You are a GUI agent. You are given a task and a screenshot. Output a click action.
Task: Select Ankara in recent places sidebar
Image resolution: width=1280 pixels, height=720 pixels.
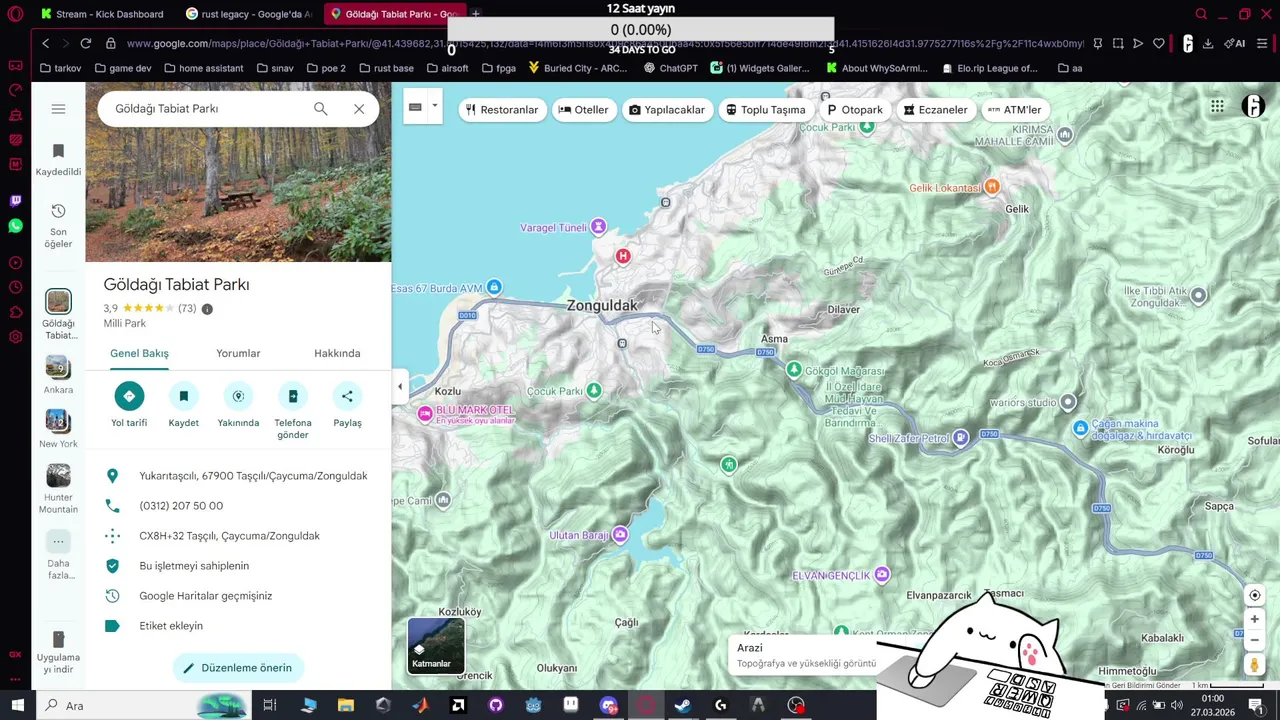[x=58, y=375]
